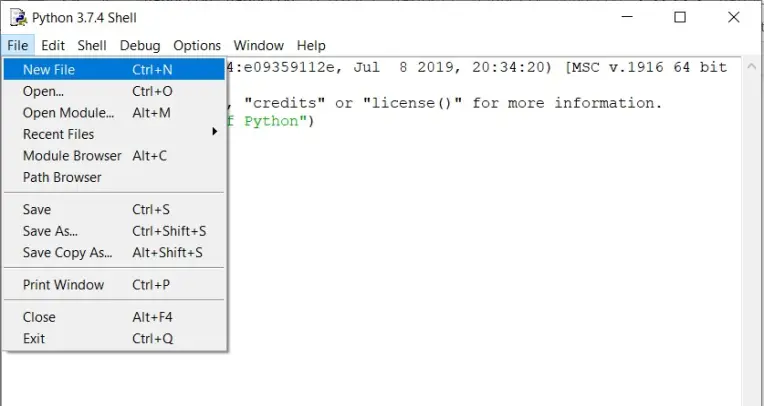The width and height of the screenshot is (764, 406).
Task: Click the "license()" text in shell
Action: (x=413, y=103)
